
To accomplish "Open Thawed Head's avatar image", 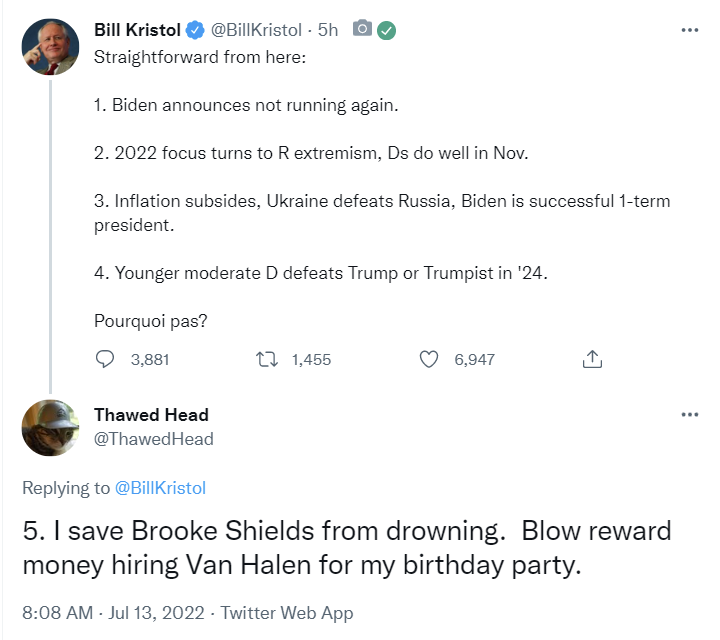I will click(50, 427).
